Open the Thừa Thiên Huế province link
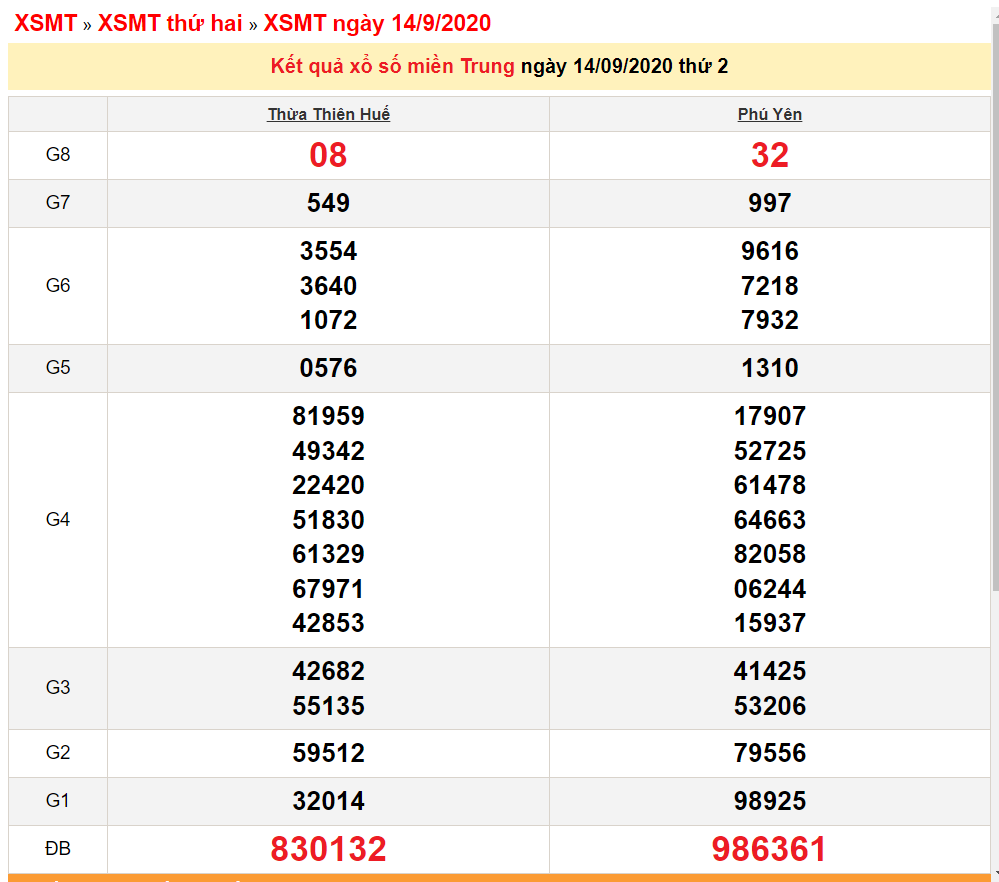 pos(328,115)
